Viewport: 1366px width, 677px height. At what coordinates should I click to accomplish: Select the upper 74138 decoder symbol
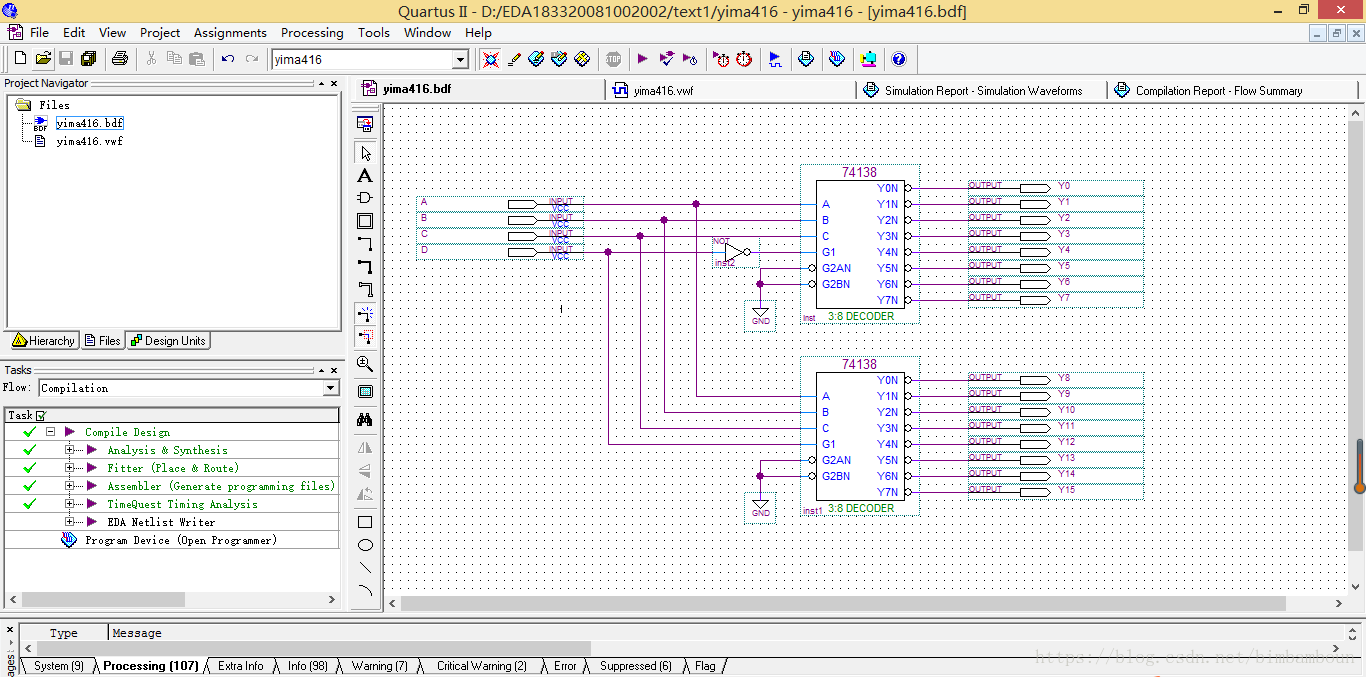(x=860, y=244)
